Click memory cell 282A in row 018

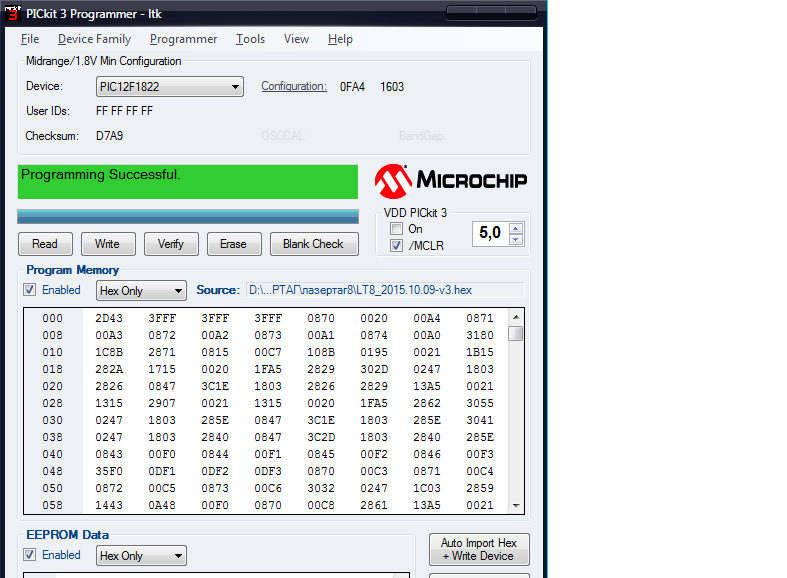tap(109, 369)
